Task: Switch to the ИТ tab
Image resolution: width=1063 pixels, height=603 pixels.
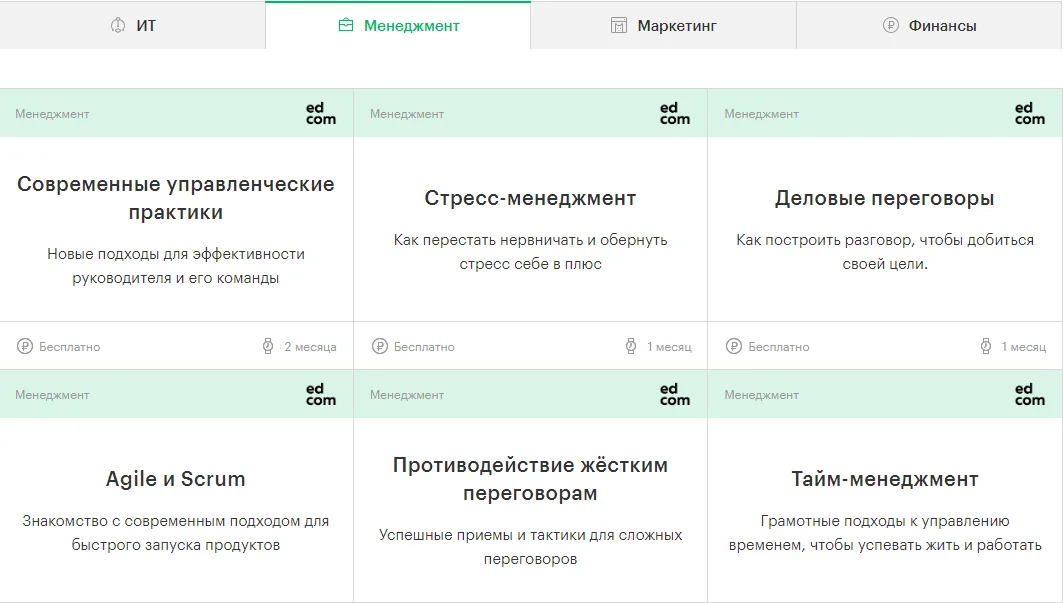Action: coord(133,26)
